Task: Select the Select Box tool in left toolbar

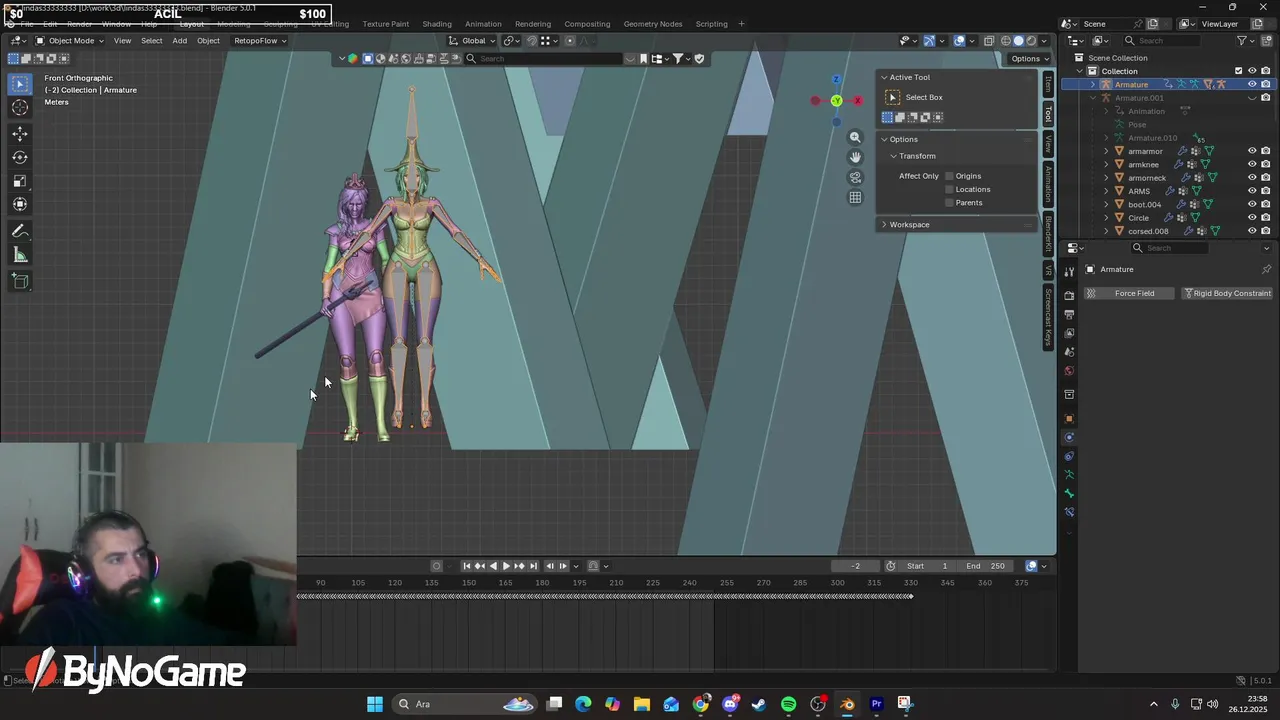Action: pyautogui.click(x=20, y=84)
